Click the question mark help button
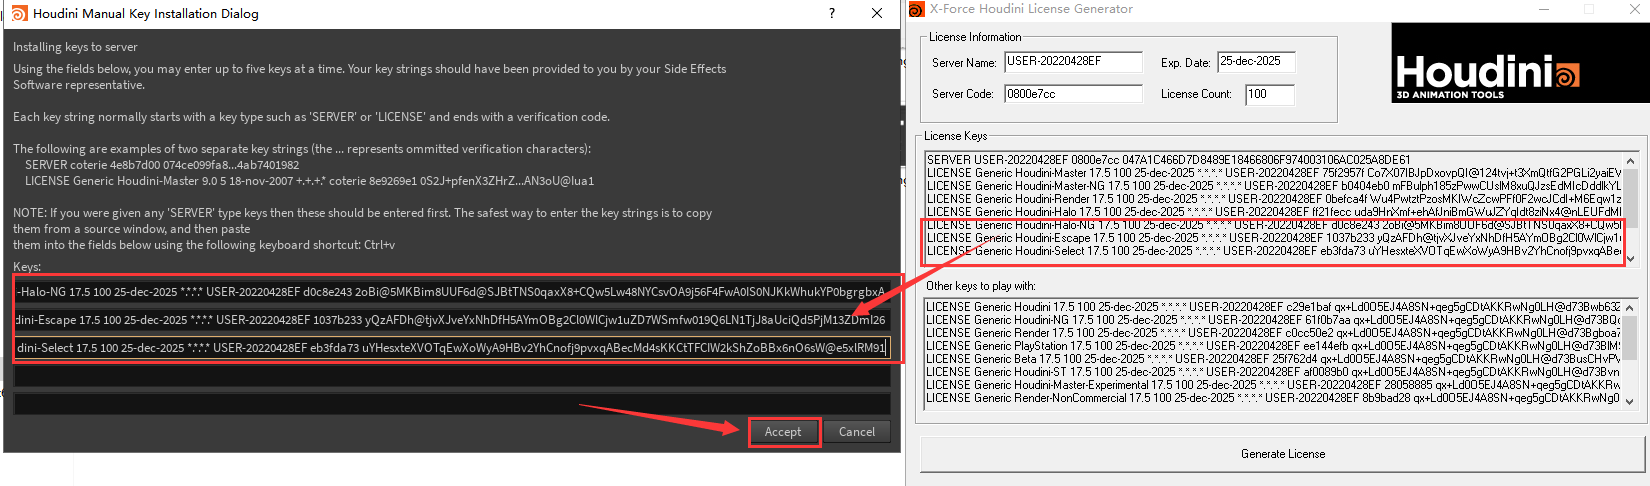The height and width of the screenshot is (486, 1650). (x=832, y=13)
